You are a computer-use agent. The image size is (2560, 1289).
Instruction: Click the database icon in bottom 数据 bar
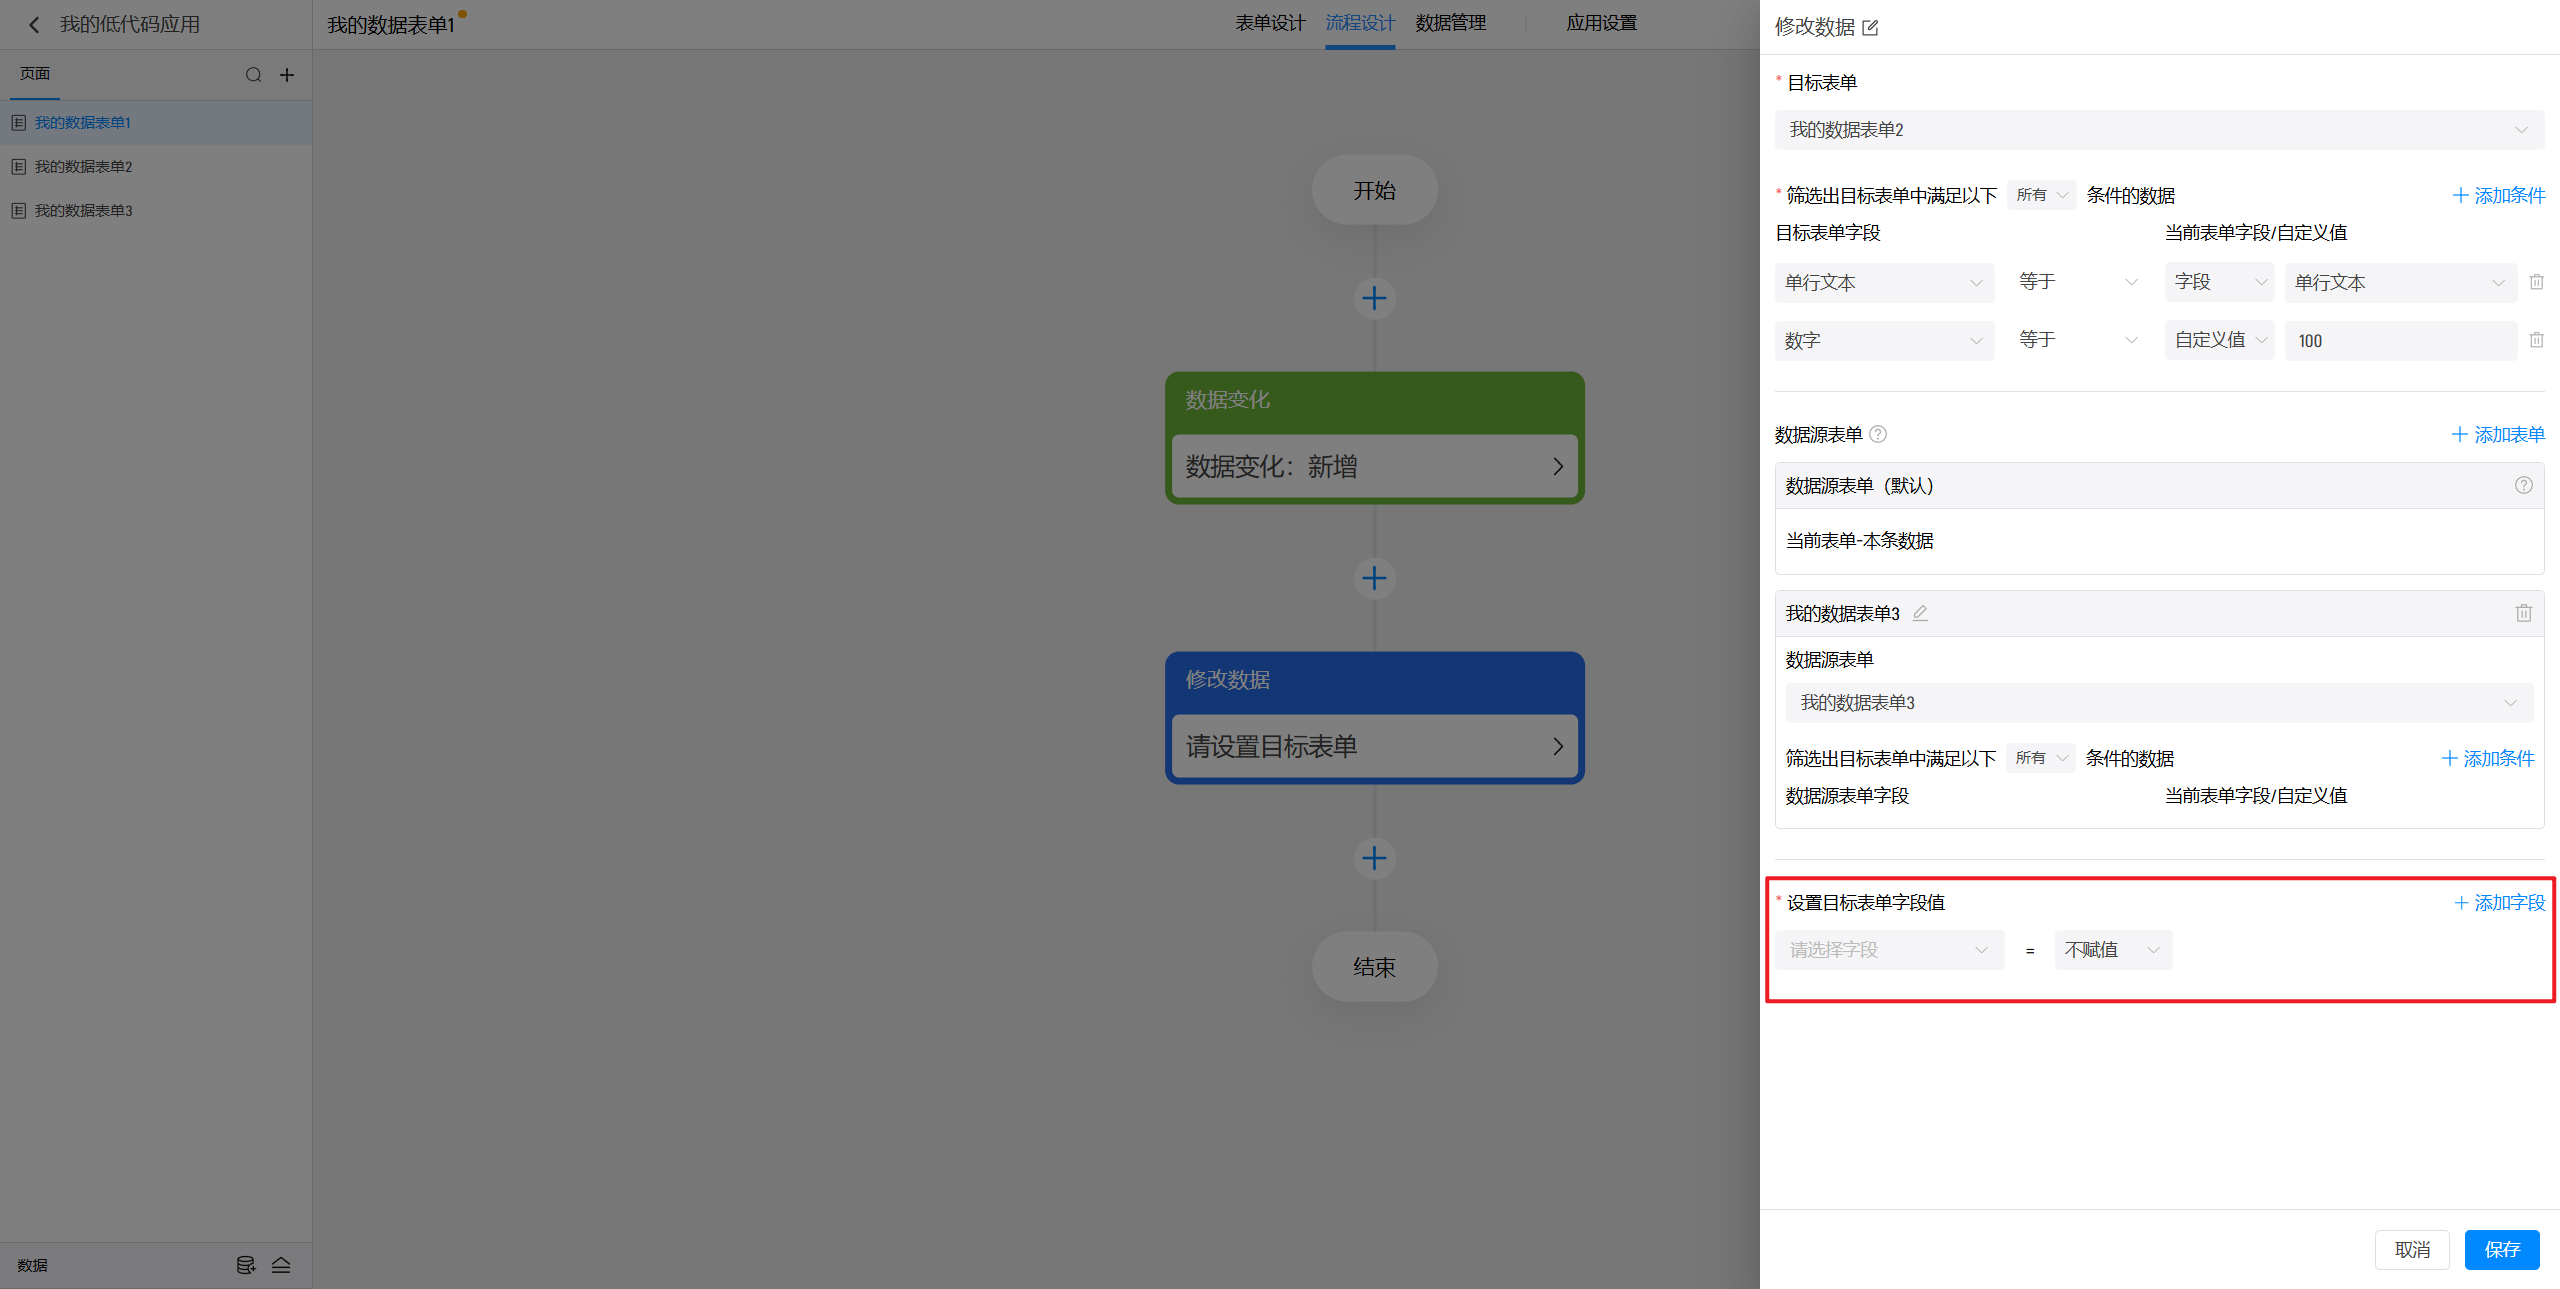tap(245, 1265)
